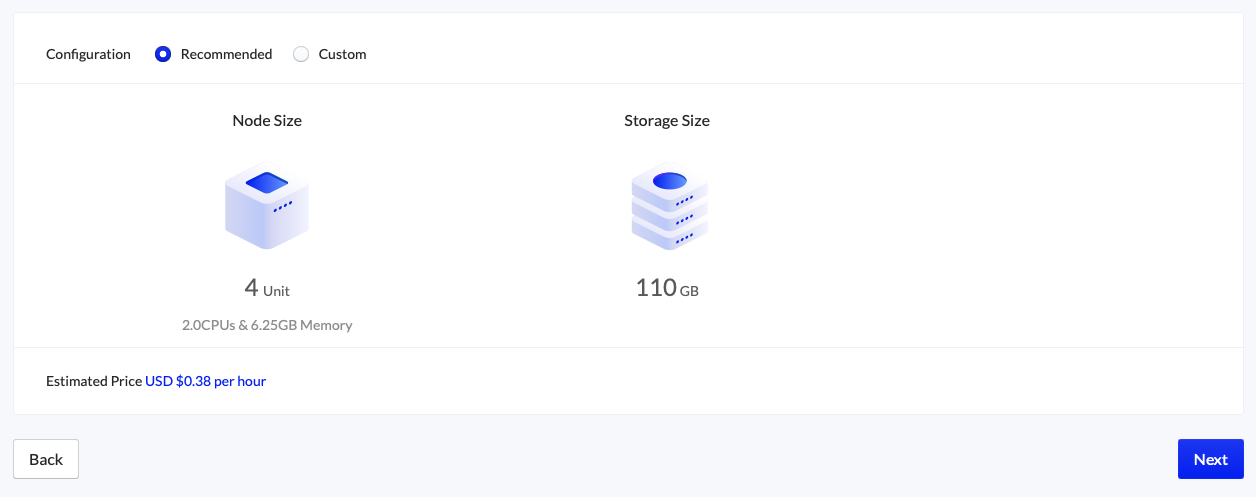Click the Estimated Price label
The width and height of the screenshot is (1256, 497).
pyautogui.click(x=94, y=381)
